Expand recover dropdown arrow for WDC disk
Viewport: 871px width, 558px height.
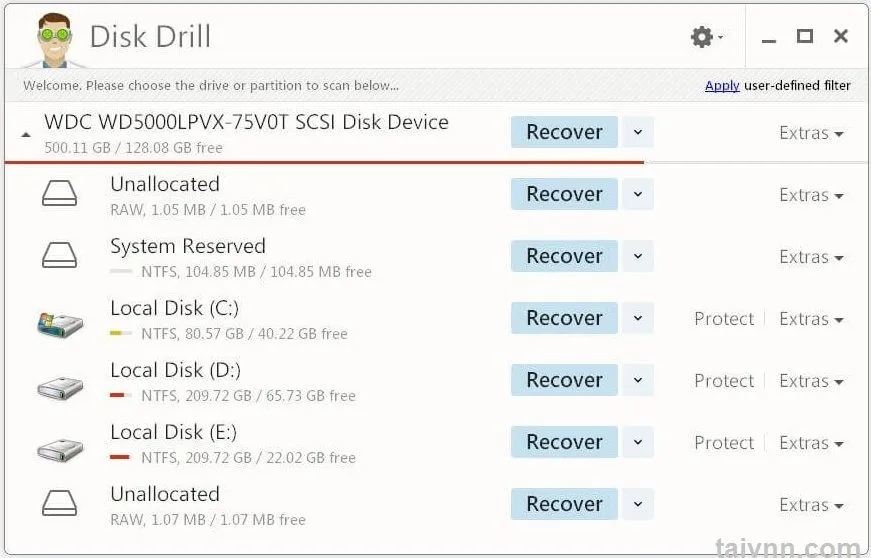[x=638, y=132]
